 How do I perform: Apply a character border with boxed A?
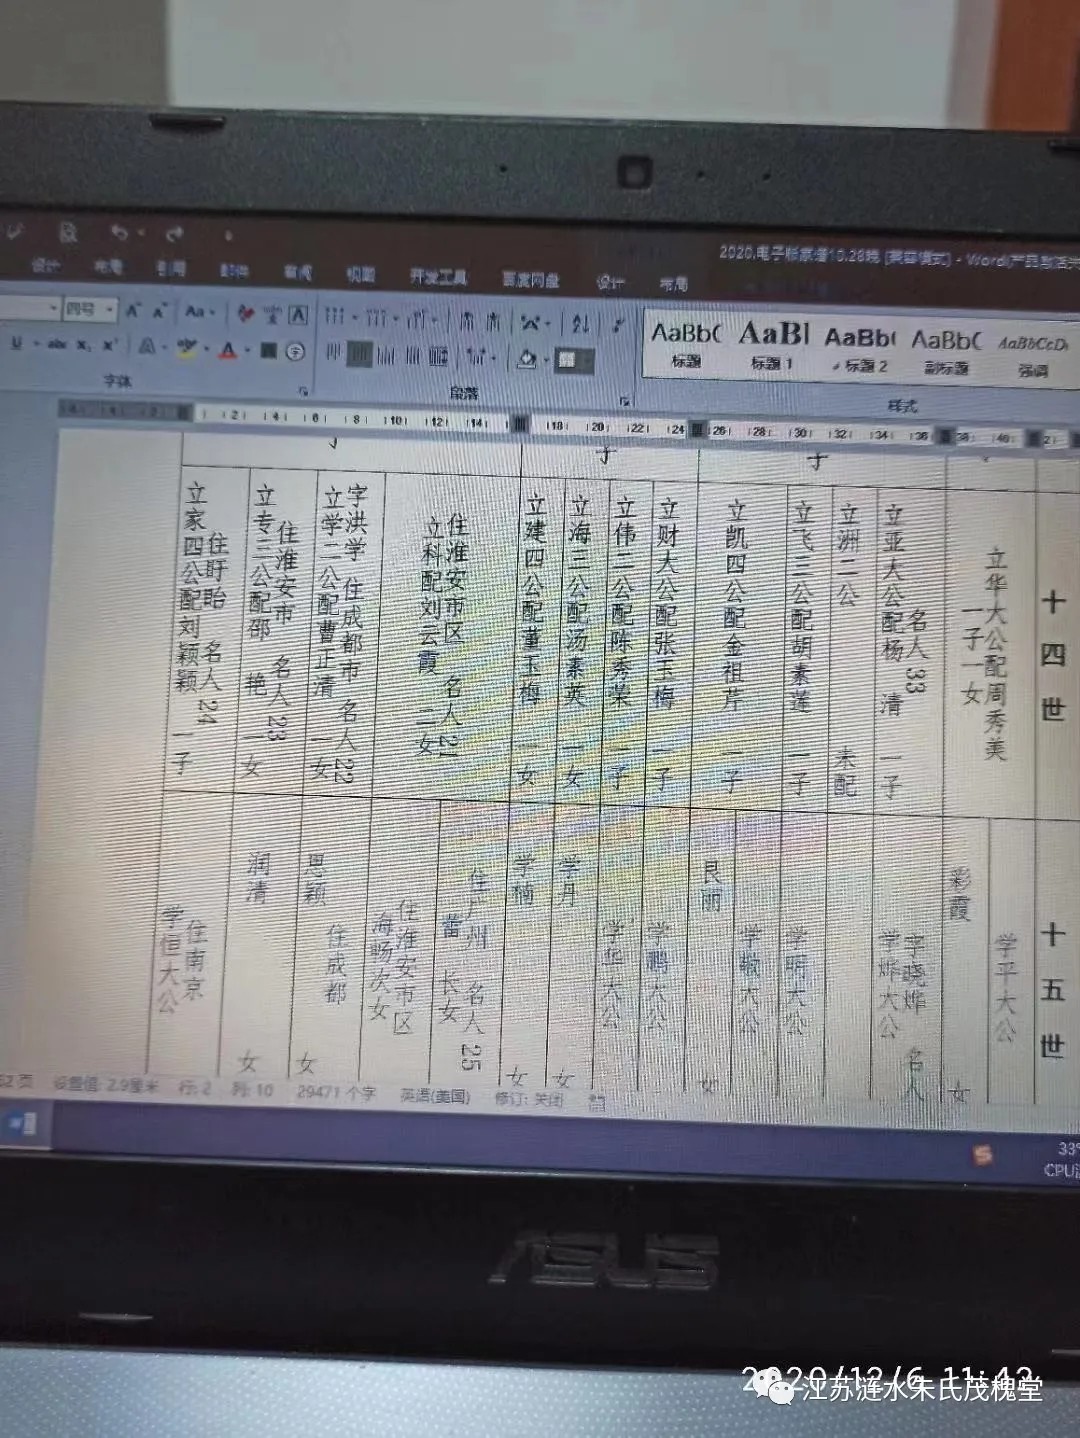pos(298,315)
